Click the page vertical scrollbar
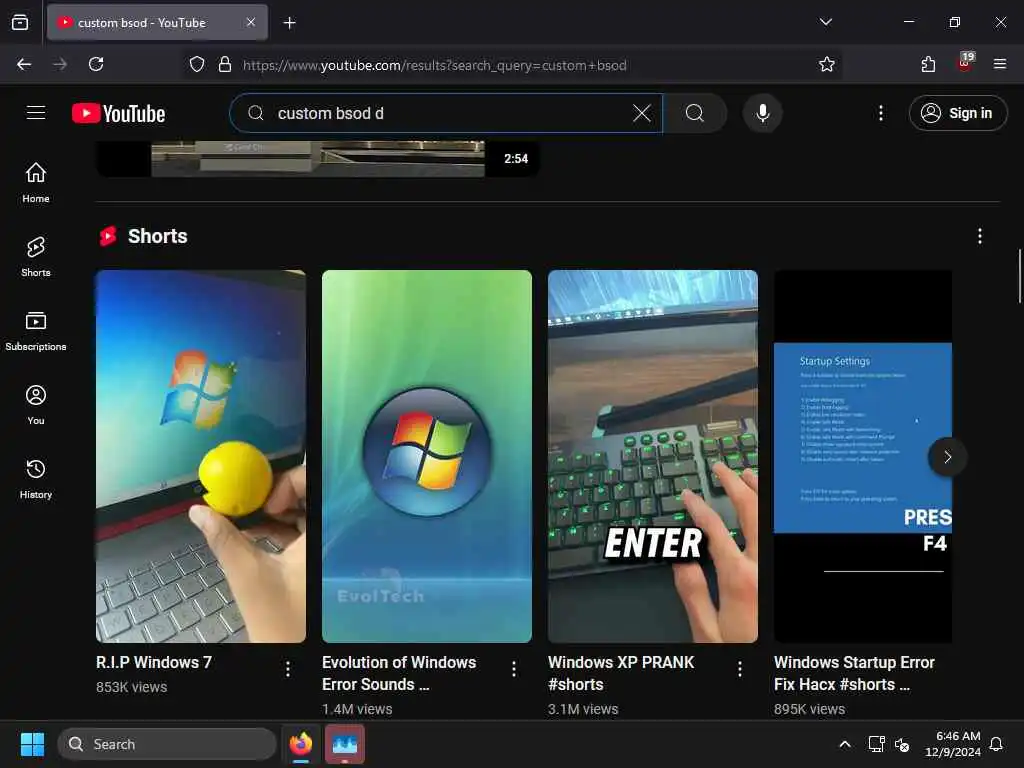Image resolution: width=1024 pixels, height=768 pixels. point(1020,276)
